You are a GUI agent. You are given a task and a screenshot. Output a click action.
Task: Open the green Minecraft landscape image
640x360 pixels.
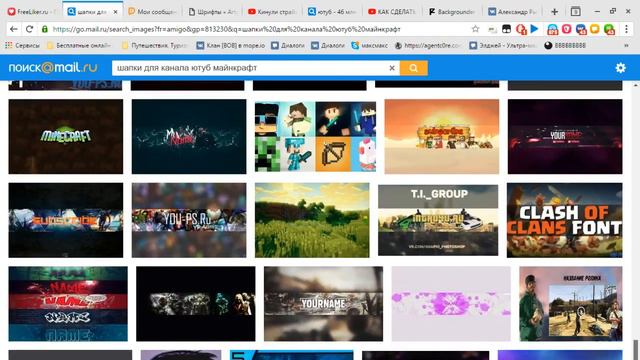tap(312, 220)
